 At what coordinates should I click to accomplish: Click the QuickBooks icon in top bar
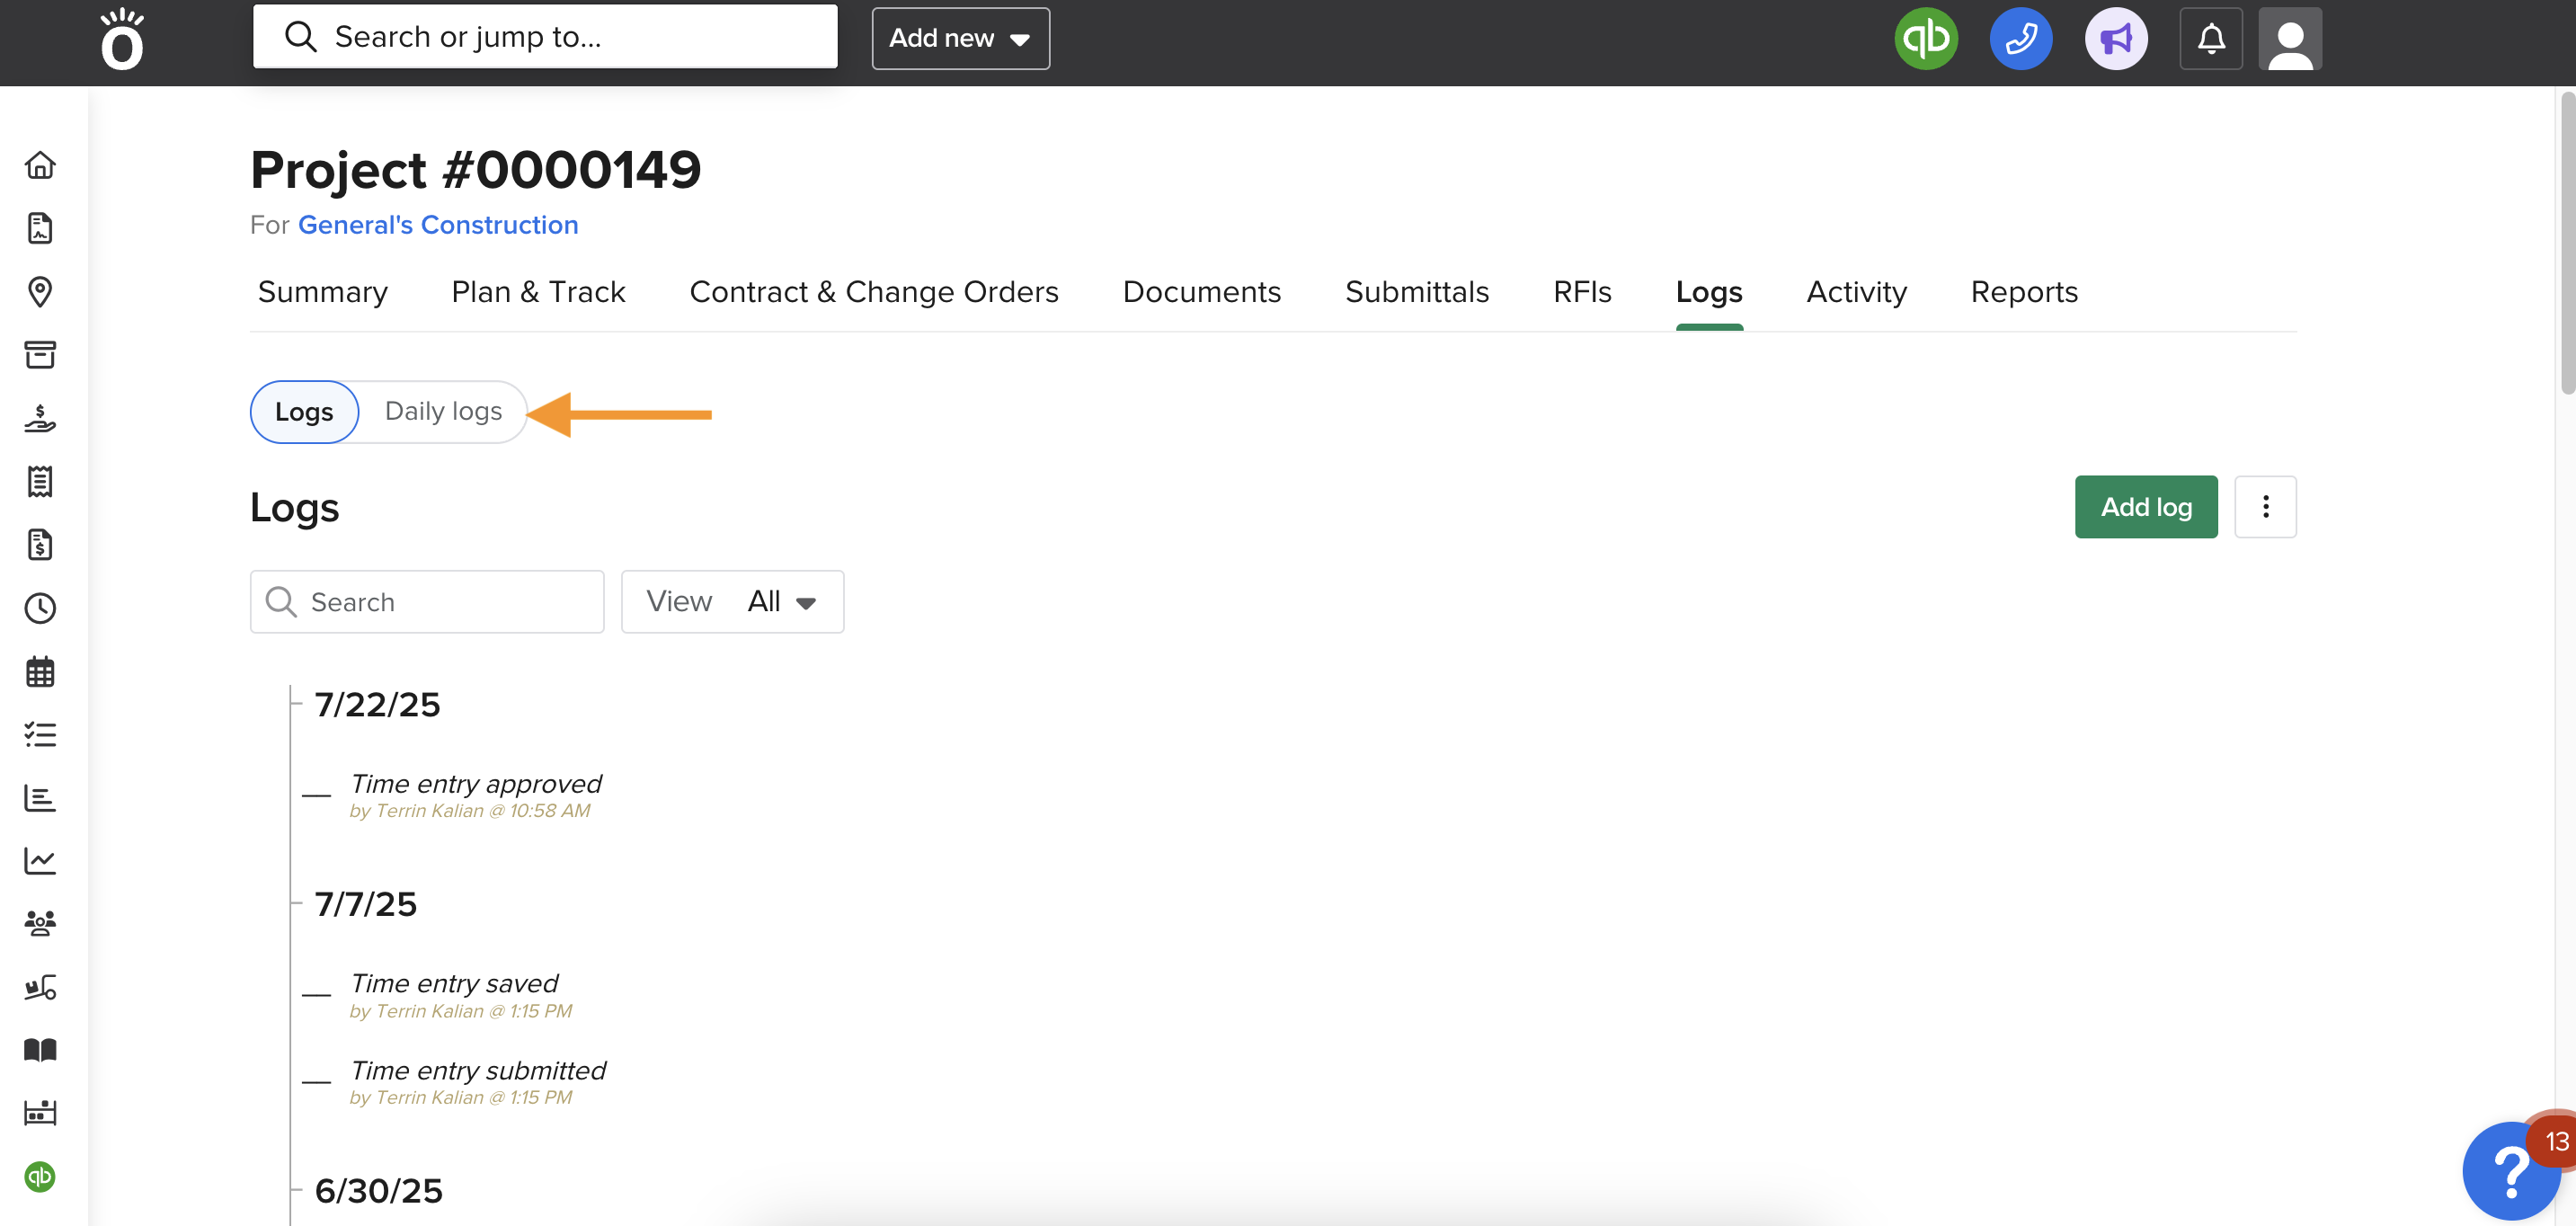pos(1925,39)
